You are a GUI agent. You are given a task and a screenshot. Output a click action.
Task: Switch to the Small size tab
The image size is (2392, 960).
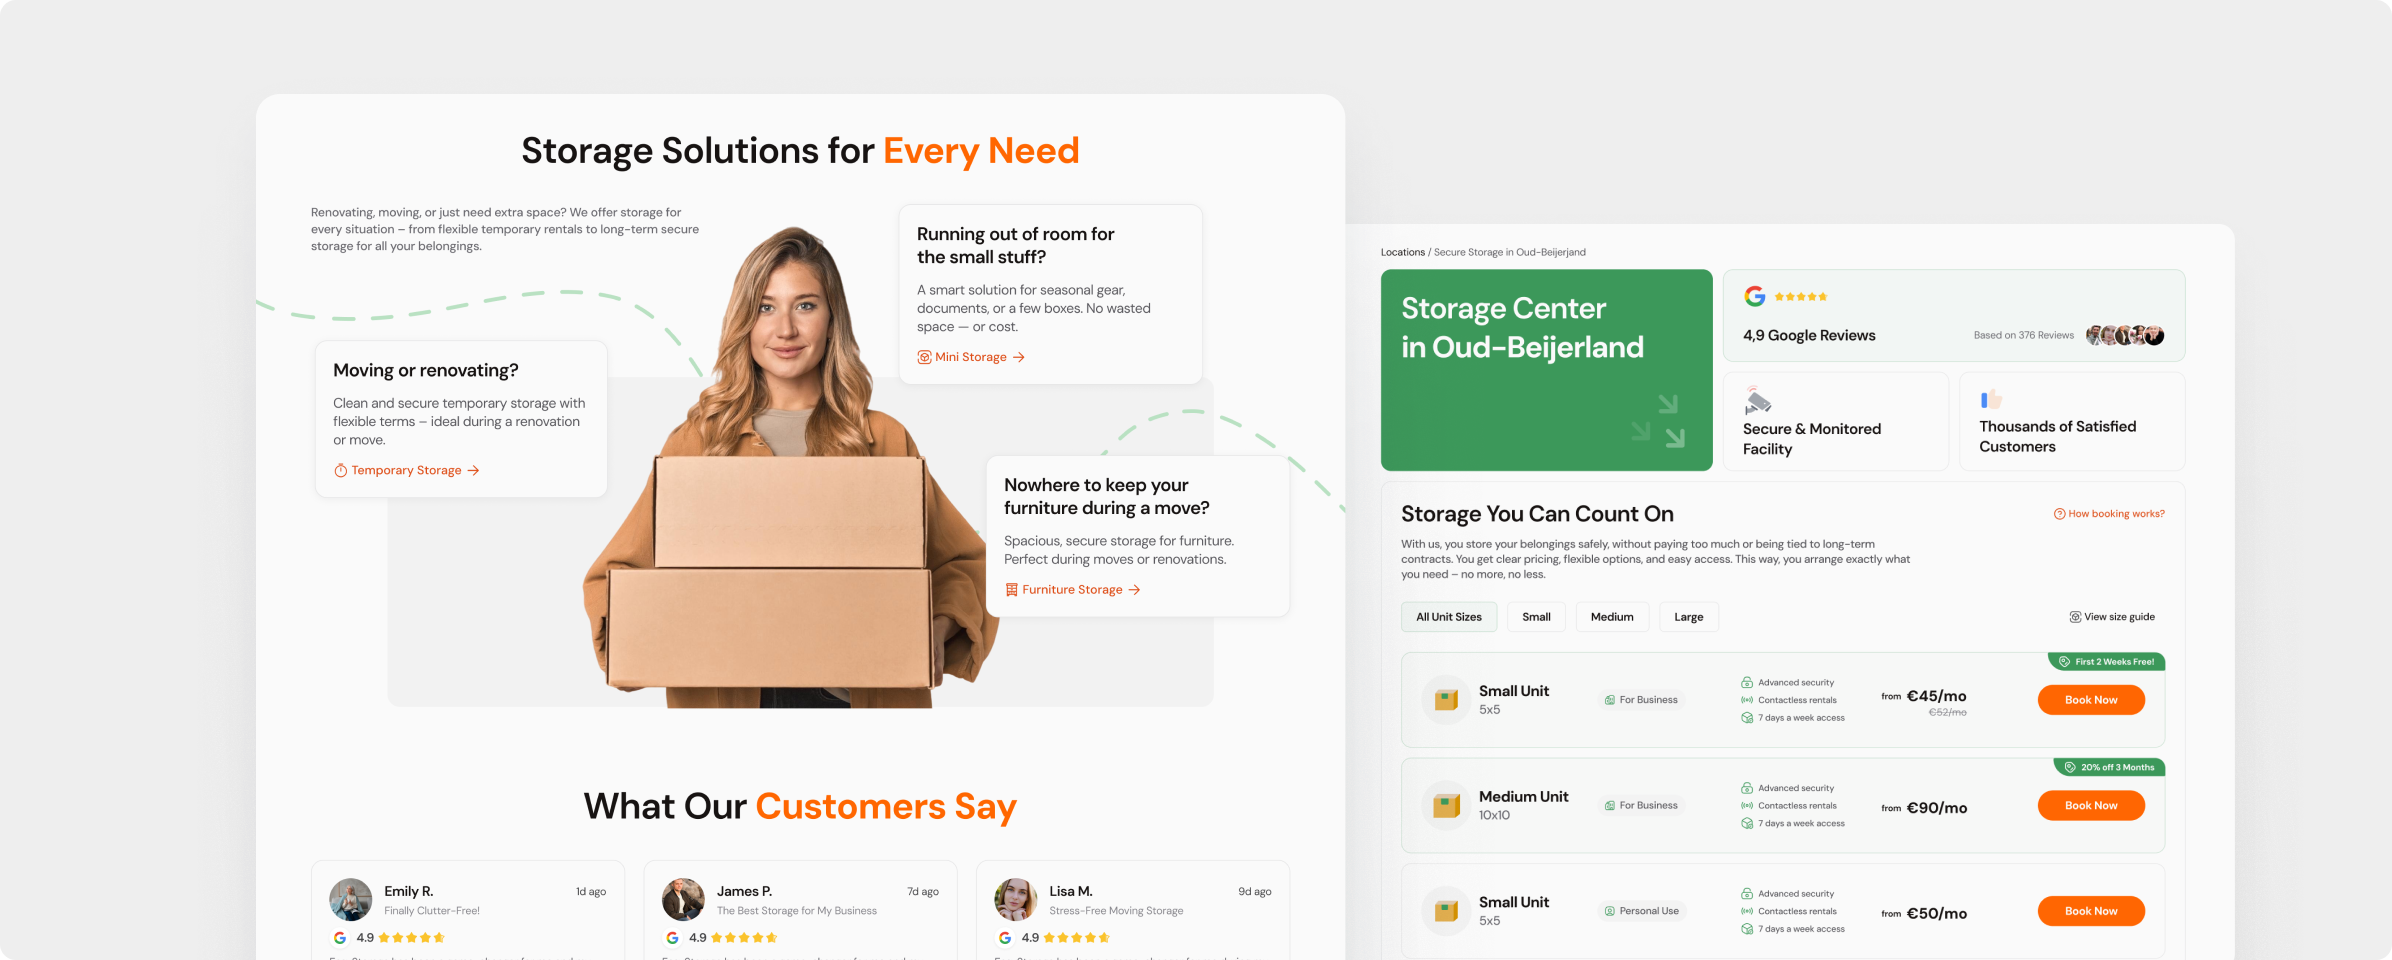1536,617
